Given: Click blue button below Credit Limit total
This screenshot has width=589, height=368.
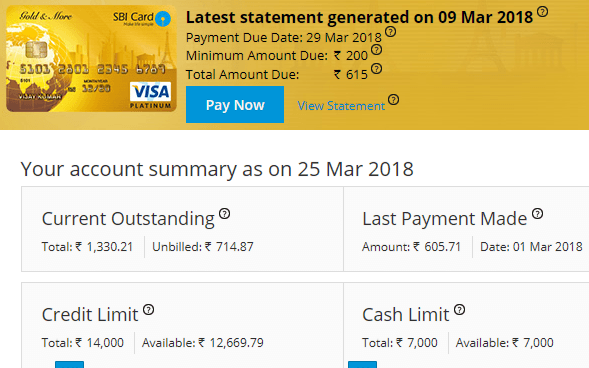Looking at the screenshot, I should 69,365.
